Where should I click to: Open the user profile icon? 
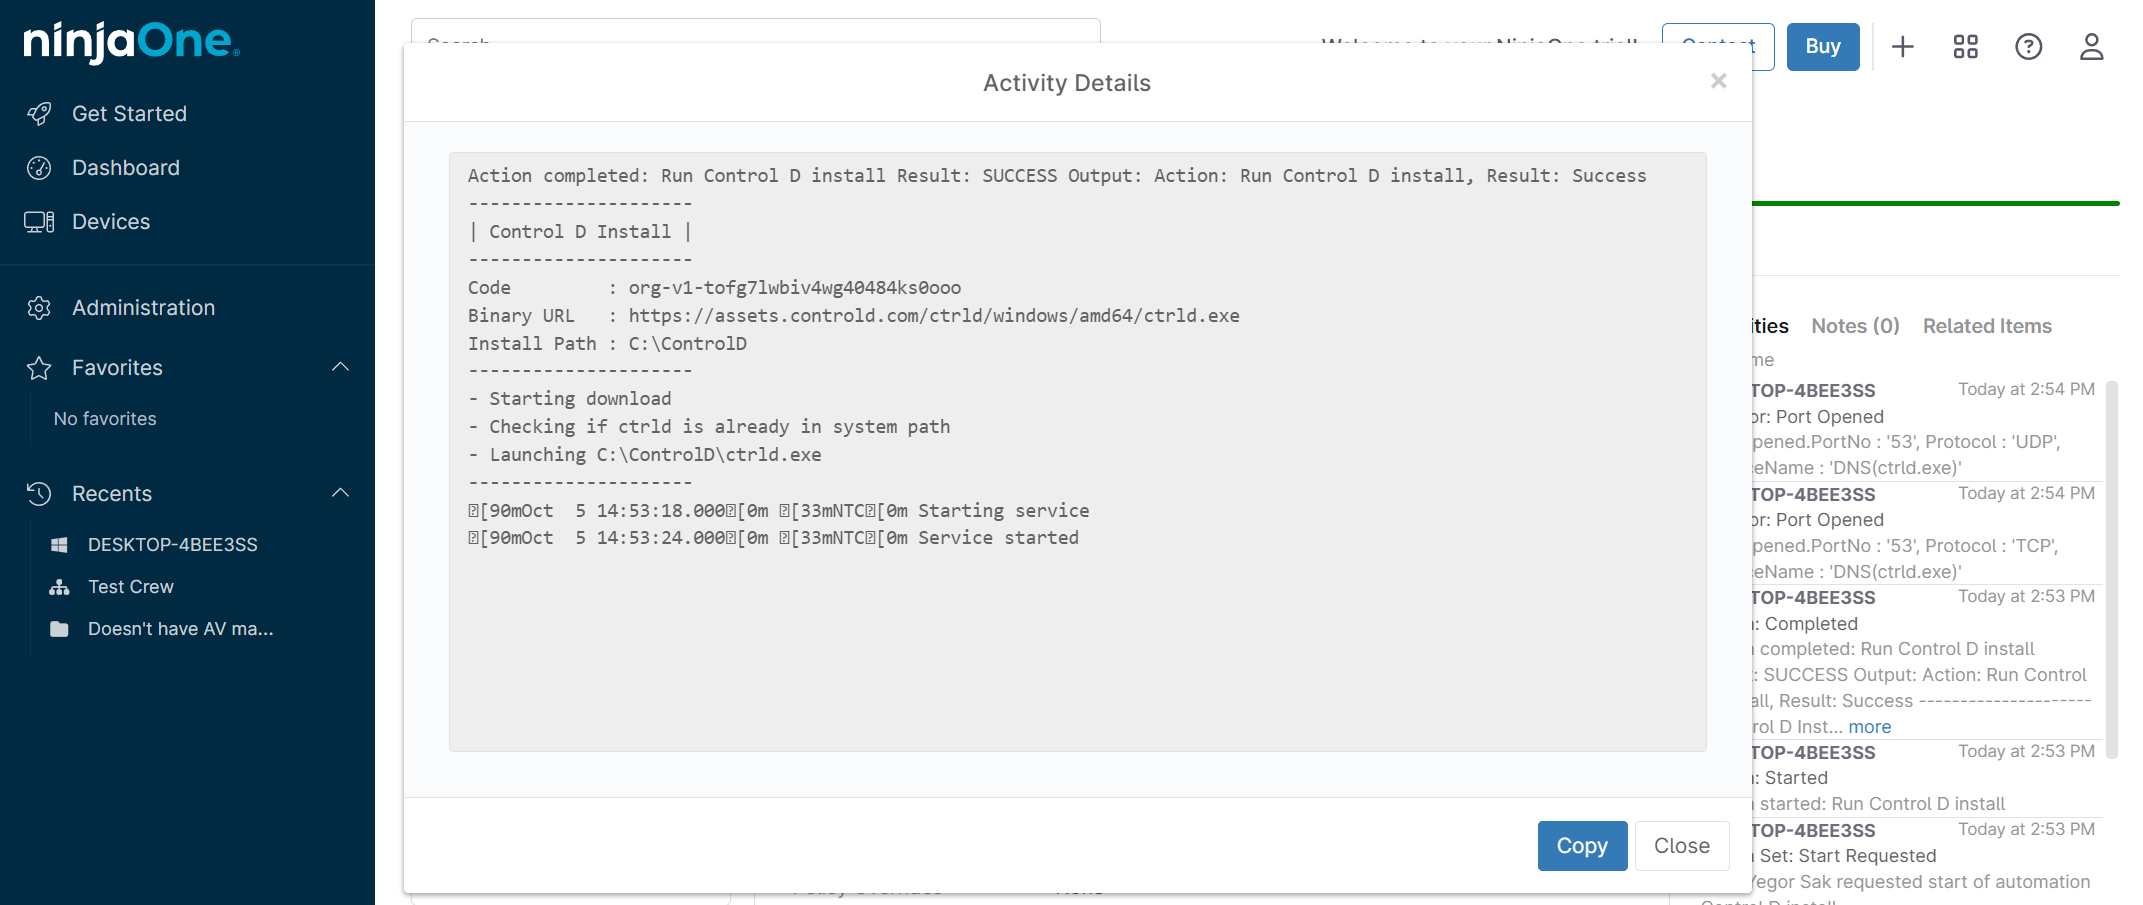point(2092,47)
